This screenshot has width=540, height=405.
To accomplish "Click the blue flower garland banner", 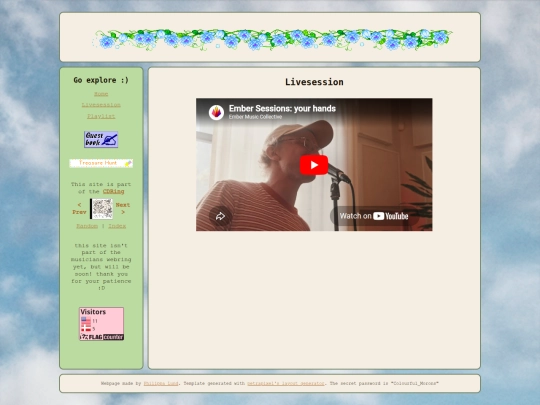I will tap(272, 39).
